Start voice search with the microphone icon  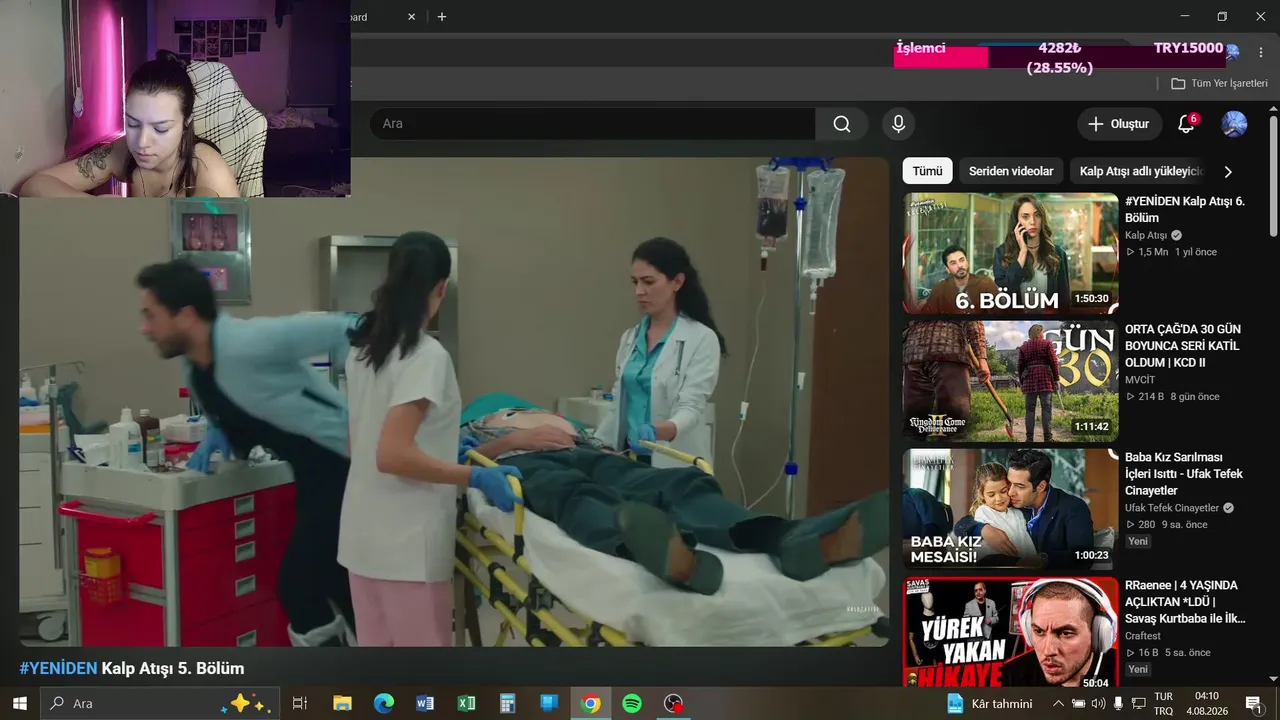pyautogui.click(x=898, y=124)
